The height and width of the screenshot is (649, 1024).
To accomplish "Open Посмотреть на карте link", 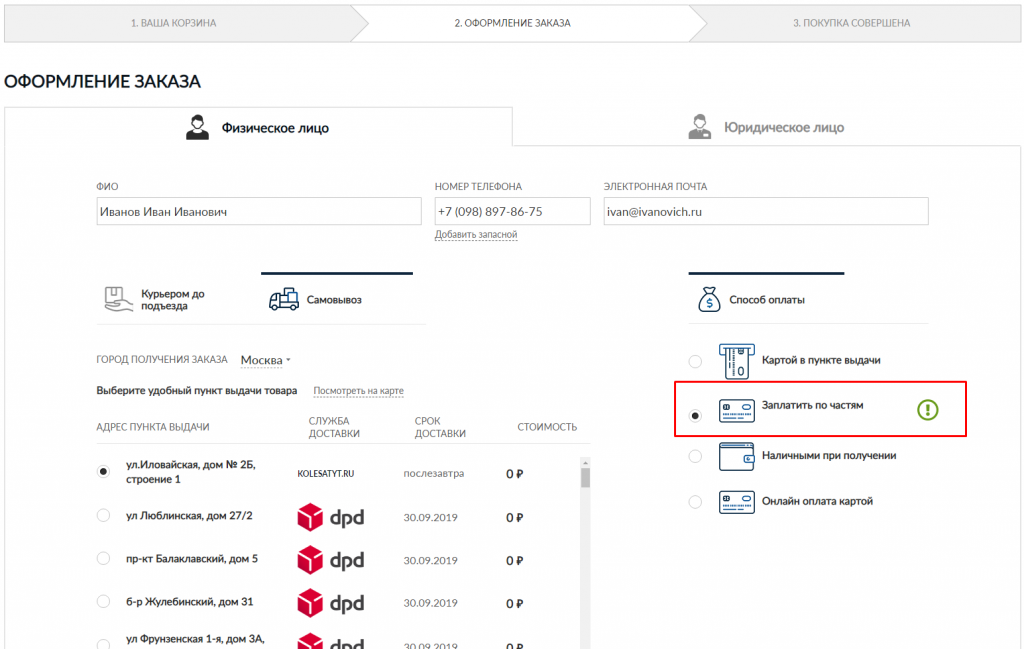I will (x=358, y=391).
